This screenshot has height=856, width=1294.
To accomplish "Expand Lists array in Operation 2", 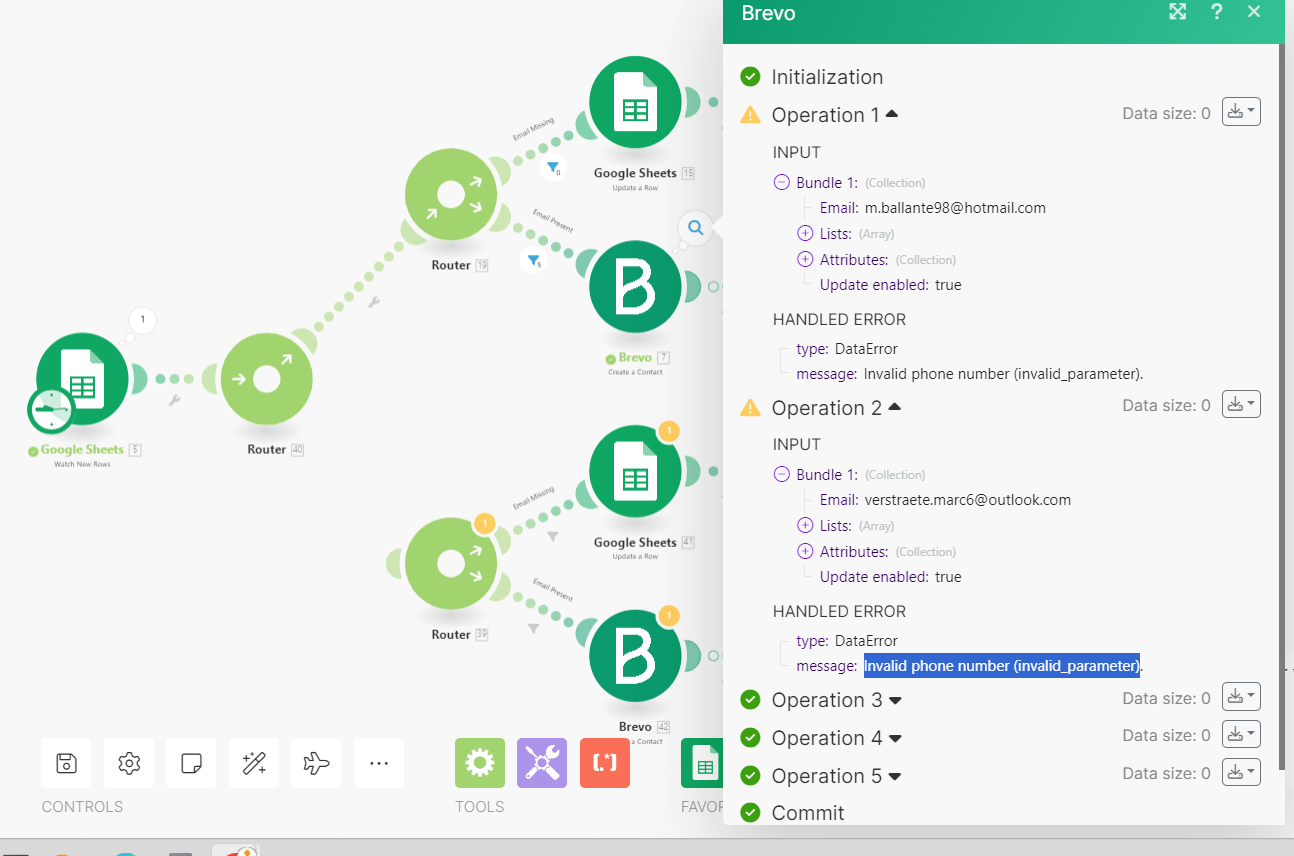I will tap(805, 526).
